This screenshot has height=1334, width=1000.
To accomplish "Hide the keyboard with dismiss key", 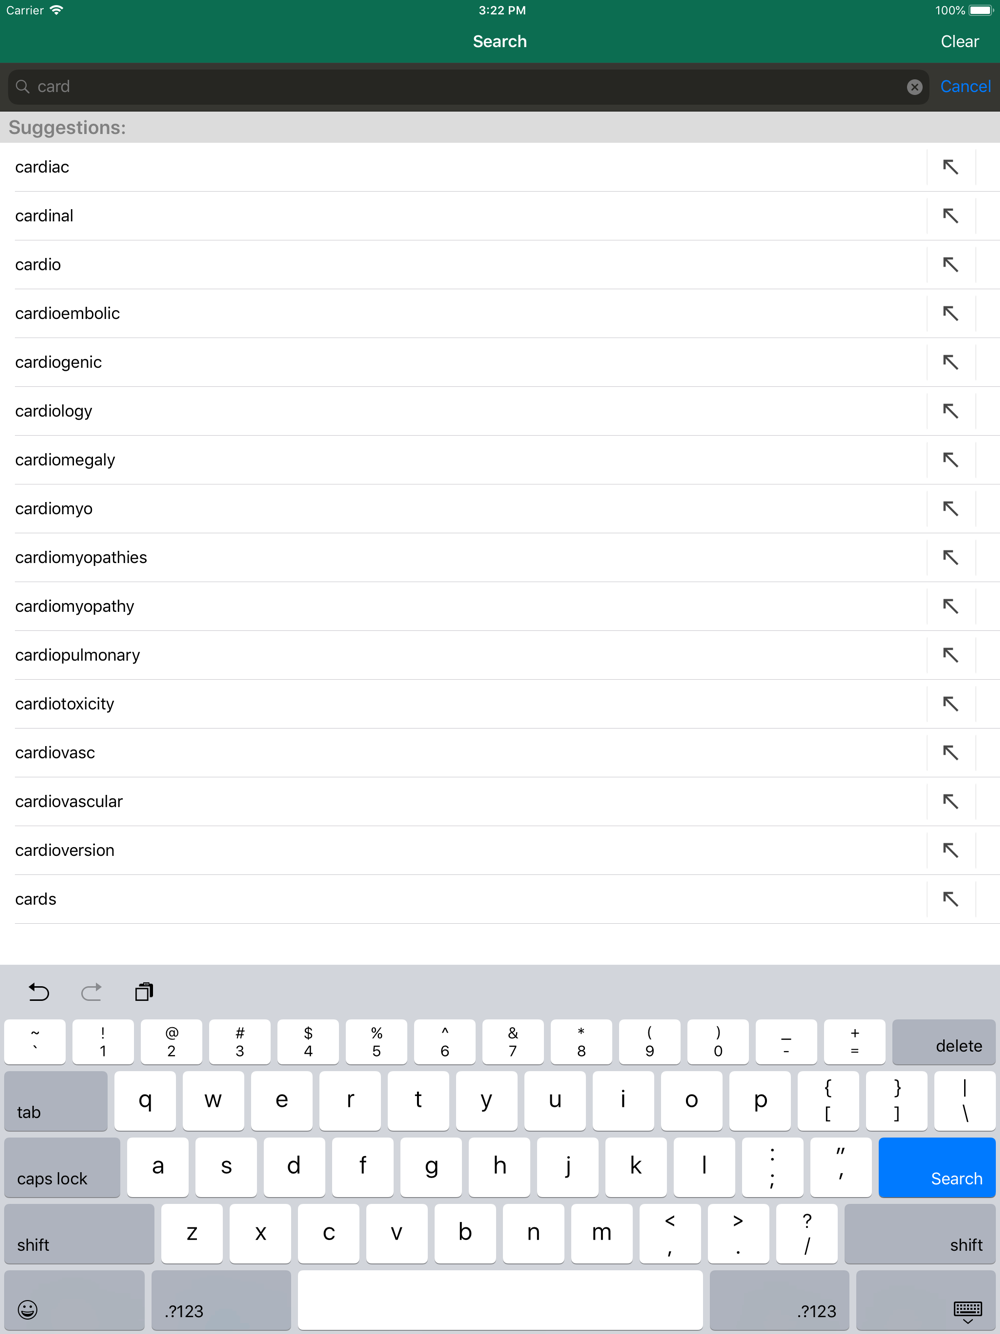I will click(x=926, y=1301).
